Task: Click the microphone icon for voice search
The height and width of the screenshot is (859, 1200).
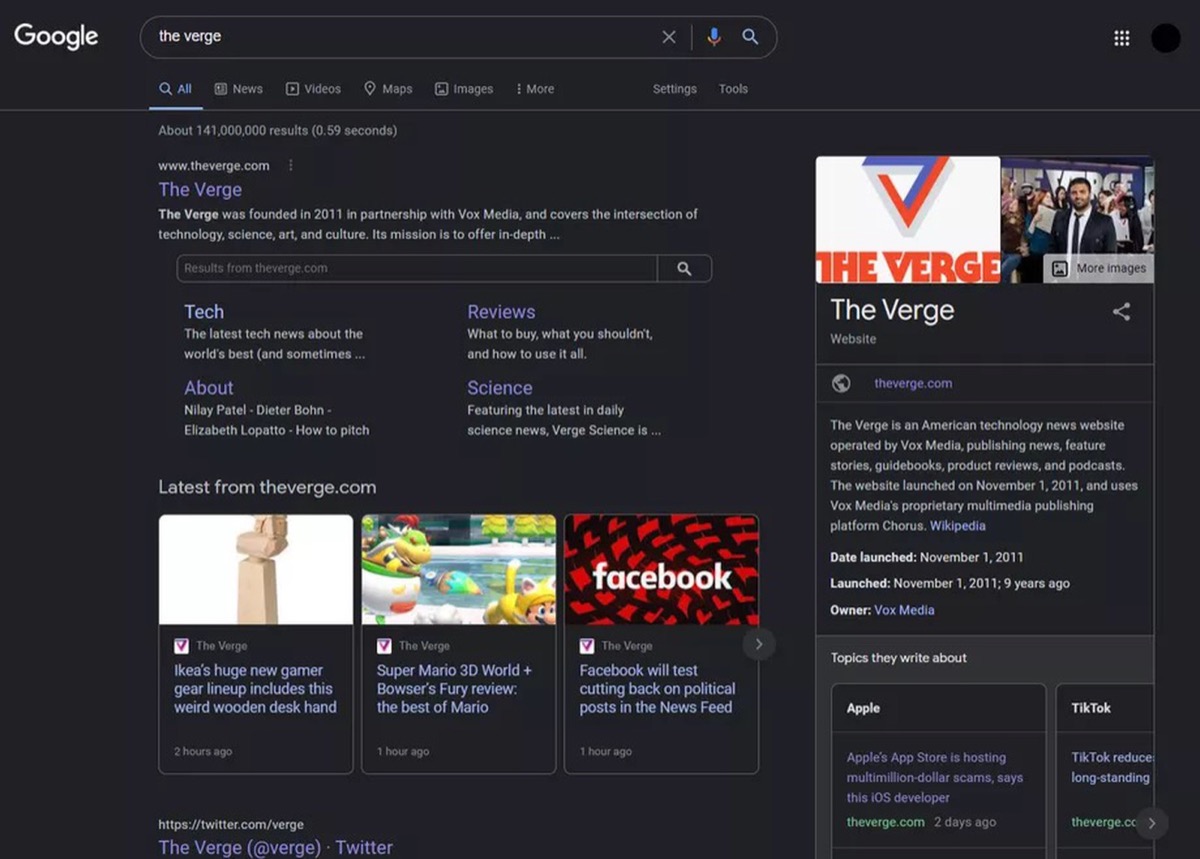Action: tap(714, 36)
